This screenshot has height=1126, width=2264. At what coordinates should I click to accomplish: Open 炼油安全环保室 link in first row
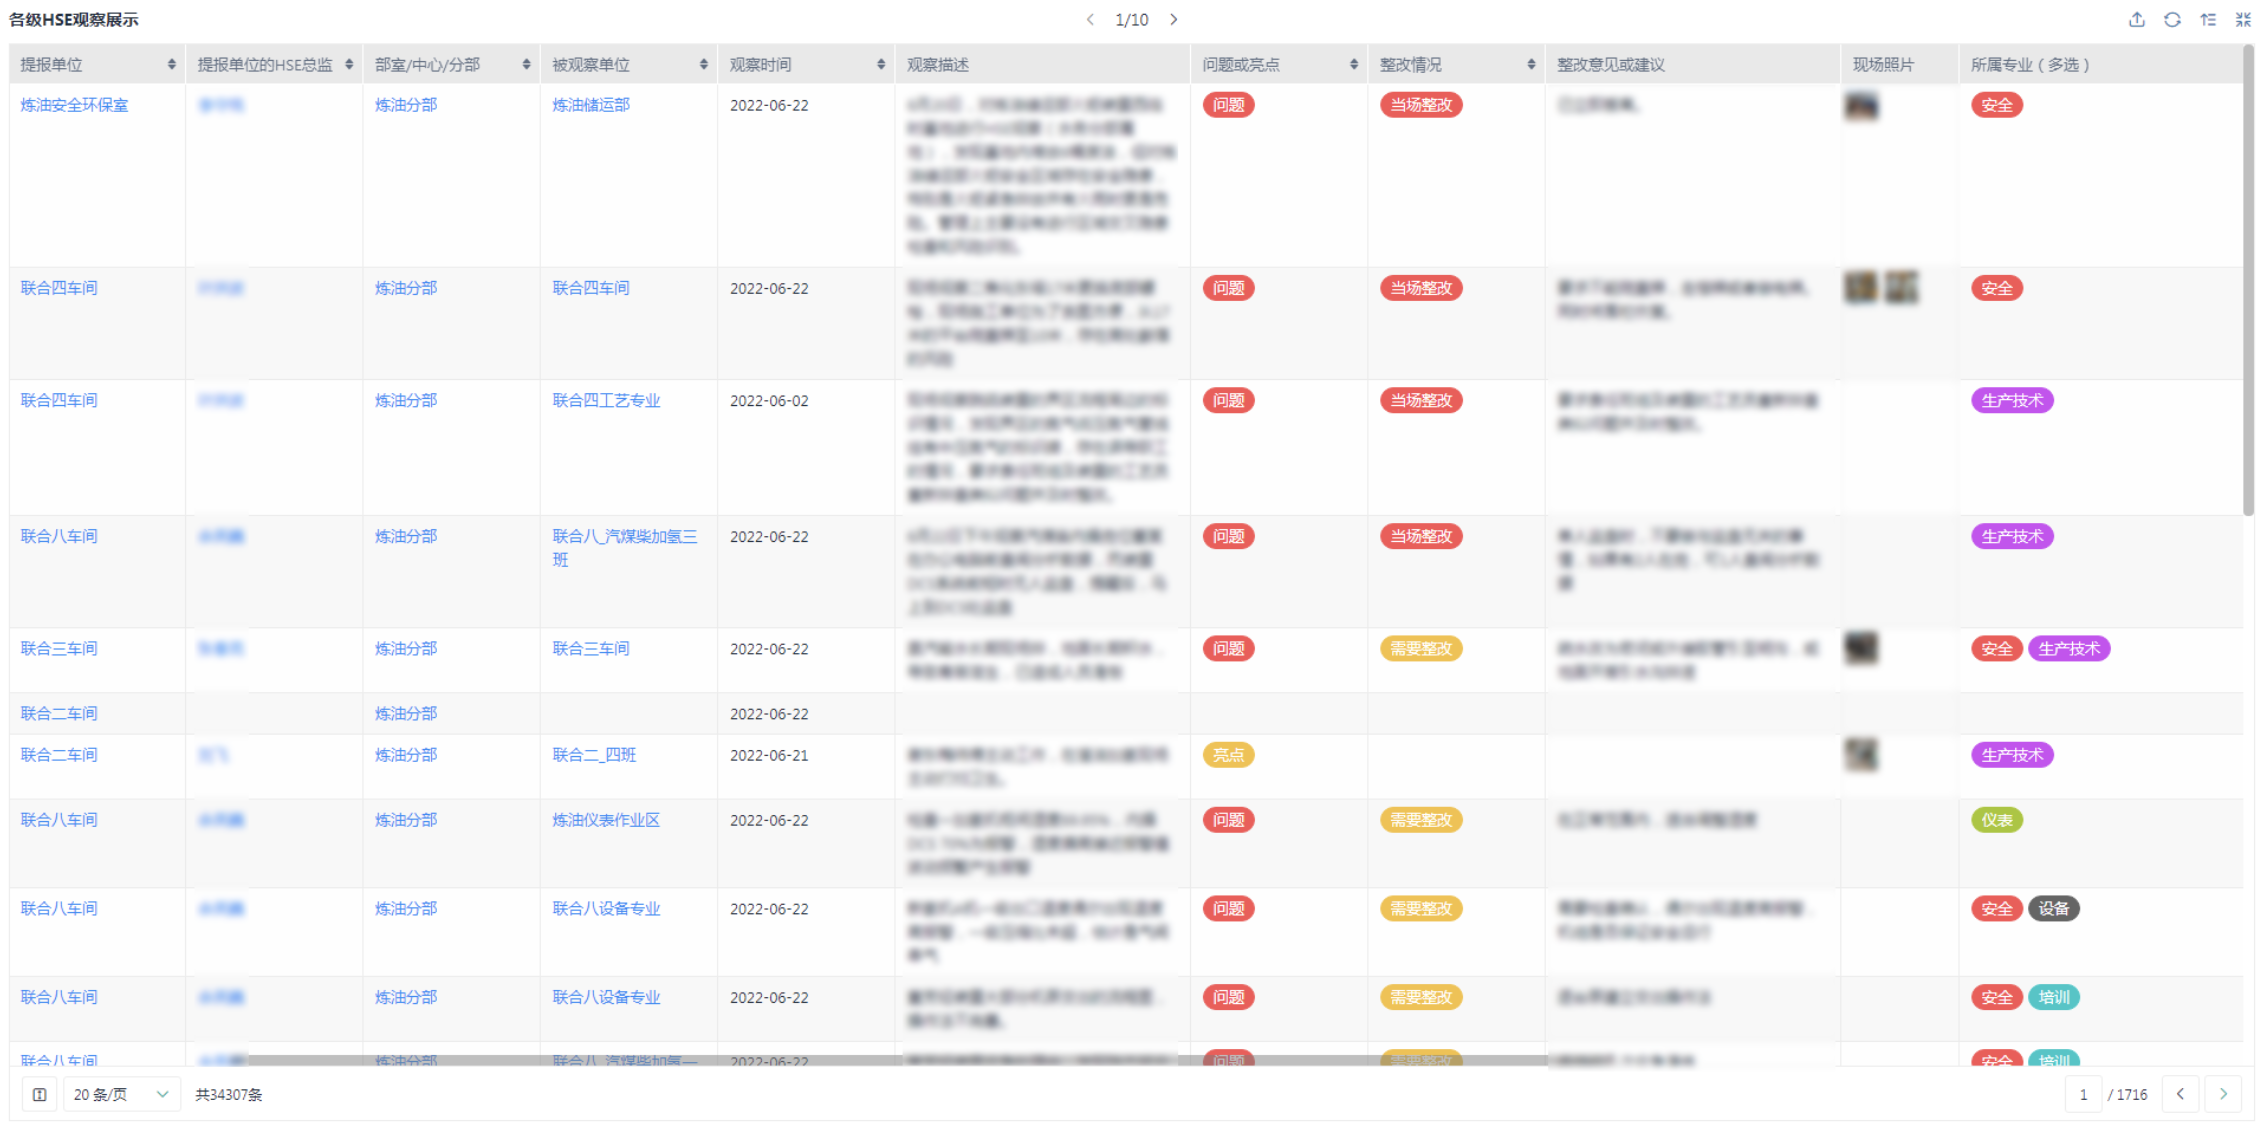click(x=74, y=105)
